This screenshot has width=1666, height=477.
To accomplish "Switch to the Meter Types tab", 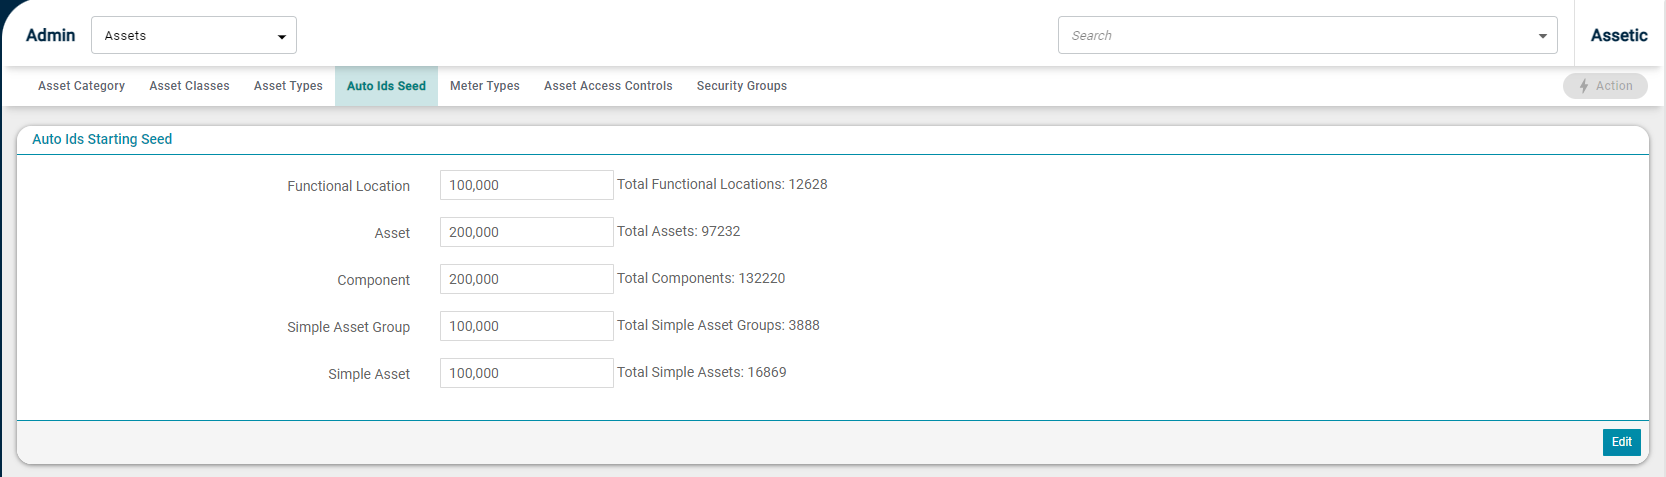I will tap(485, 86).
